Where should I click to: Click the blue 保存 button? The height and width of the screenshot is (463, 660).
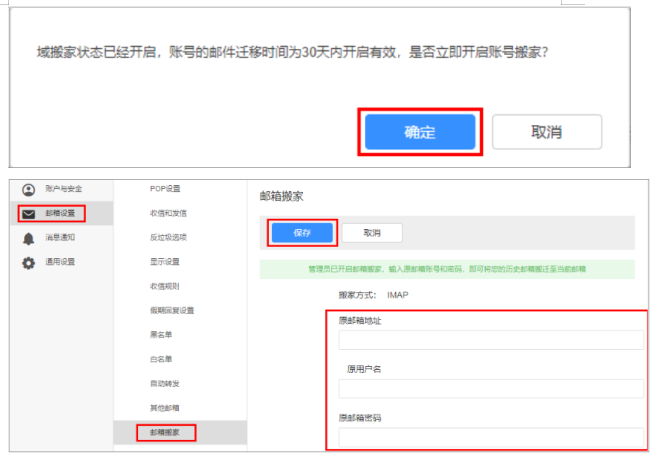click(x=302, y=233)
